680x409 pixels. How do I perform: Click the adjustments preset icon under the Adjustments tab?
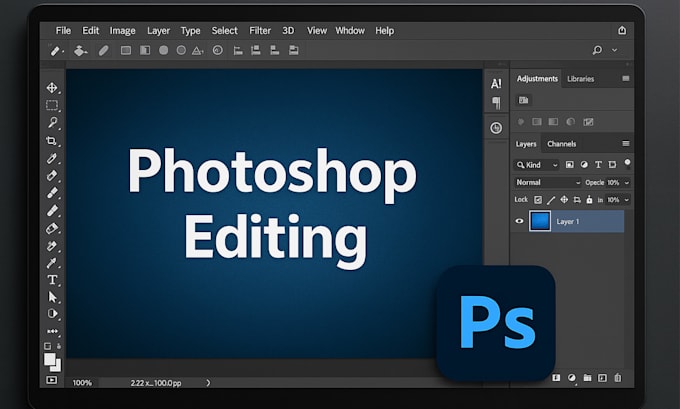[x=523, y=100]
